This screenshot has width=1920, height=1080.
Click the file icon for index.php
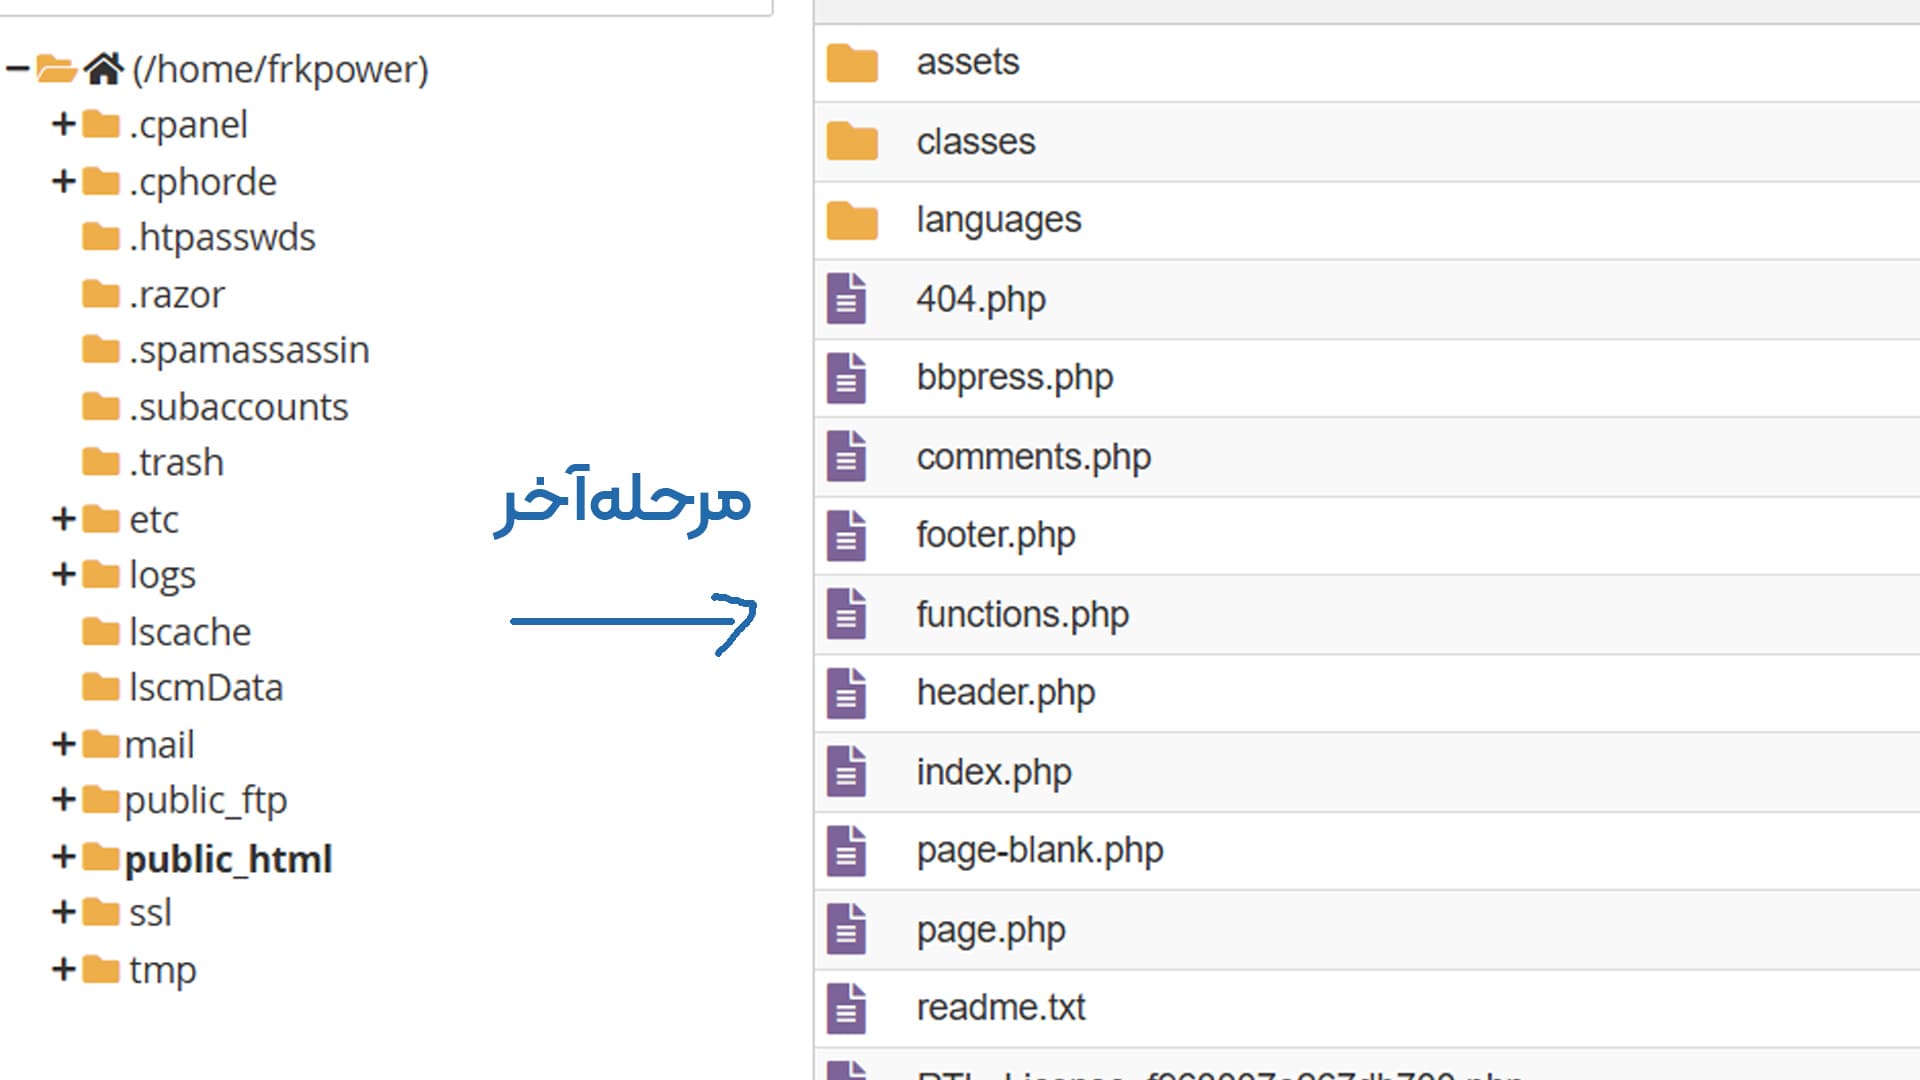pyautogui.click(x=847, y=771)
